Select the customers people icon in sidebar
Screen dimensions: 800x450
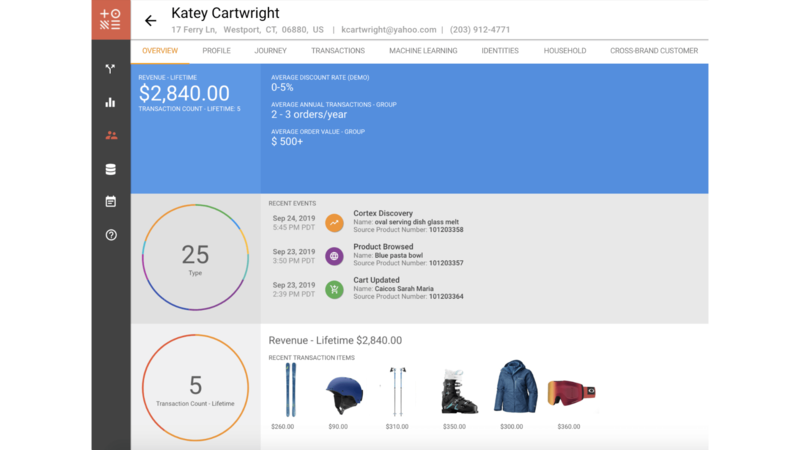coord(111,136)
